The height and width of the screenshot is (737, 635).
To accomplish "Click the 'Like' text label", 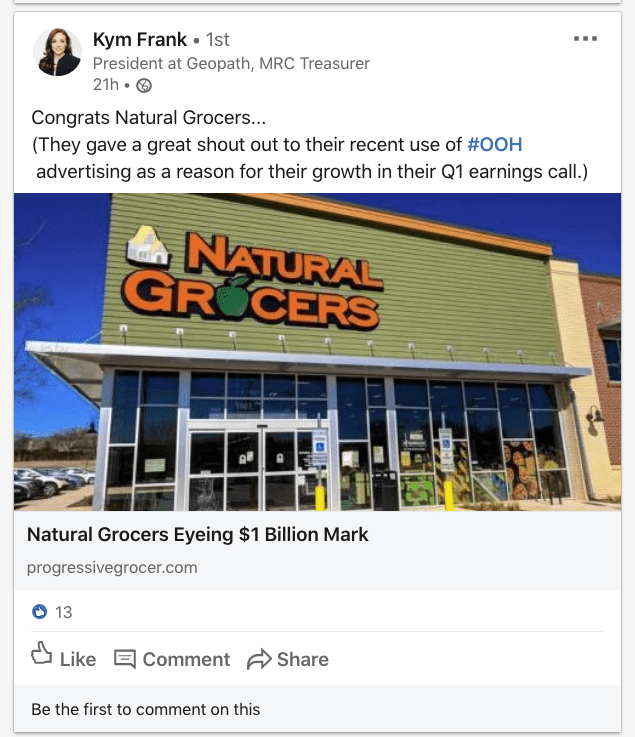I will point(78,659).
